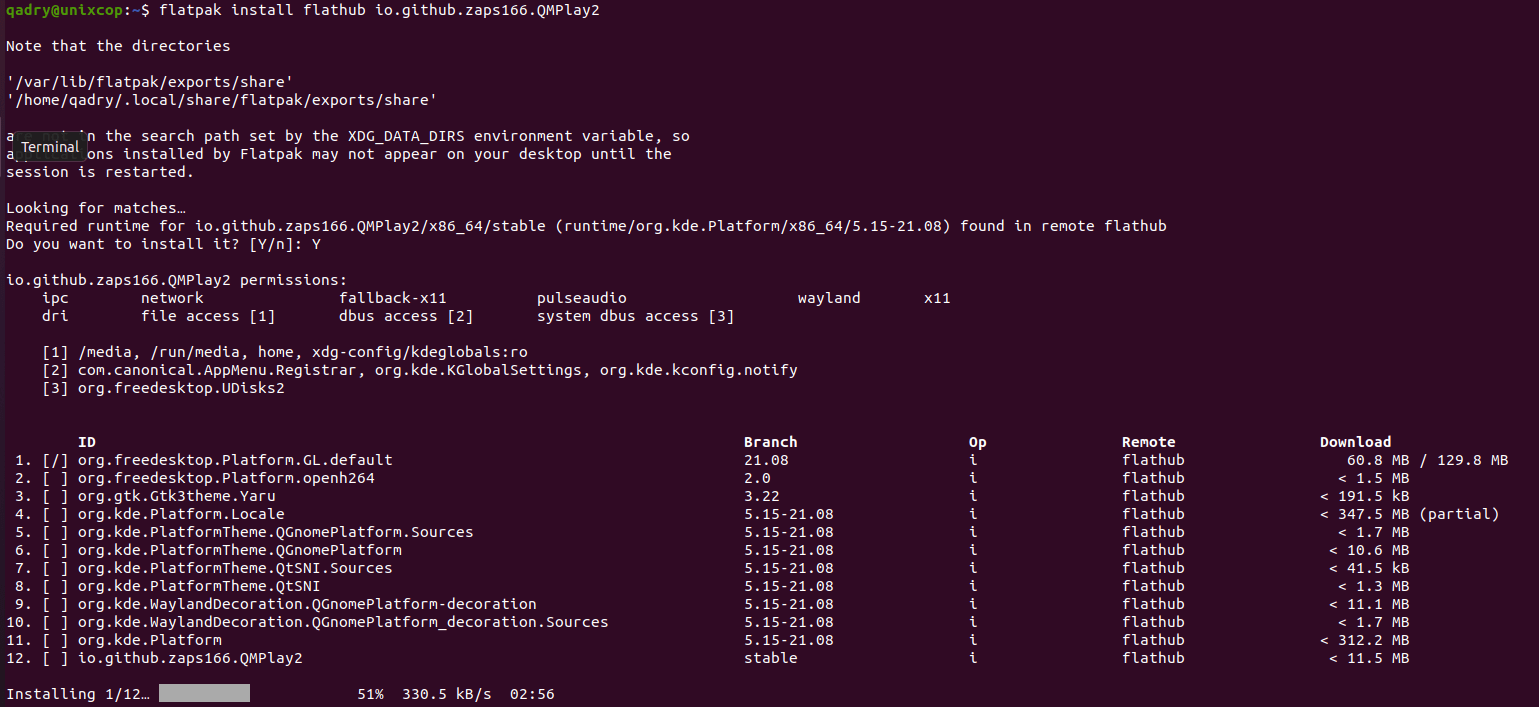Click the 'file access [1]' permission

(208, 316)
